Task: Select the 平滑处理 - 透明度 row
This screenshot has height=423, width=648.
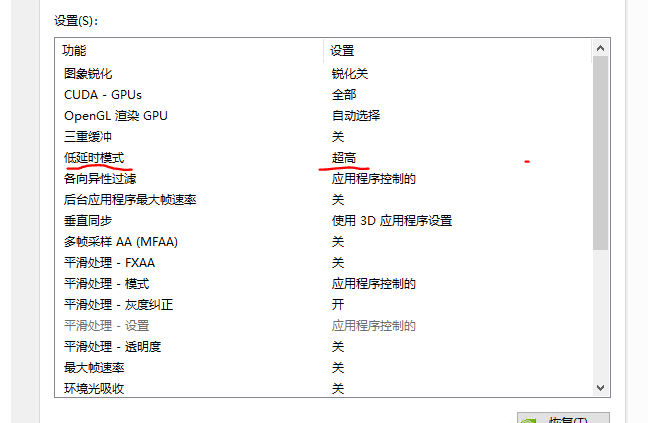Action: [x=112, y=347]
